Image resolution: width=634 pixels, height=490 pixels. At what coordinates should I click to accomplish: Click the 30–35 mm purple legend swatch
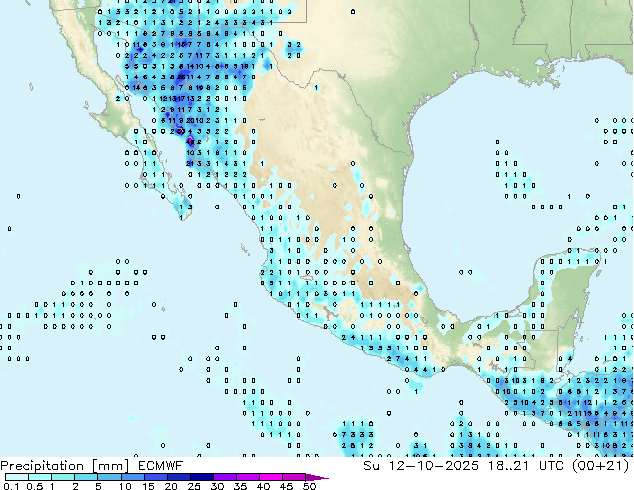pos(225,477)
